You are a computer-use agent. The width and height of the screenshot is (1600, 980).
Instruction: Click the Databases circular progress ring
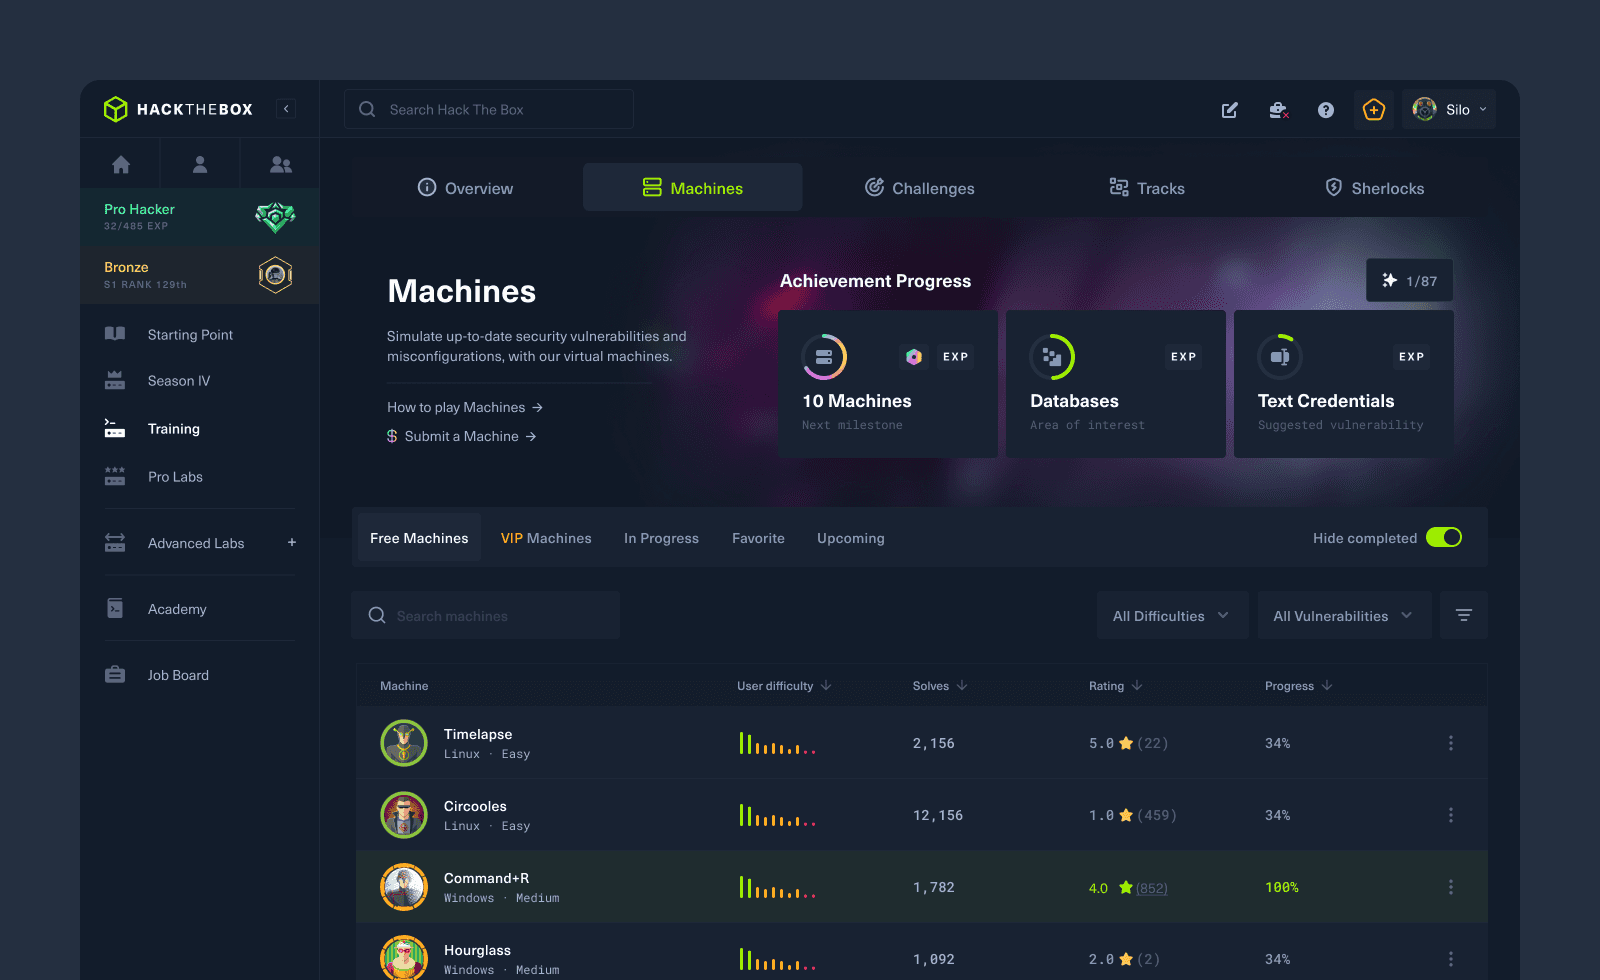[x=1052, y=357]
